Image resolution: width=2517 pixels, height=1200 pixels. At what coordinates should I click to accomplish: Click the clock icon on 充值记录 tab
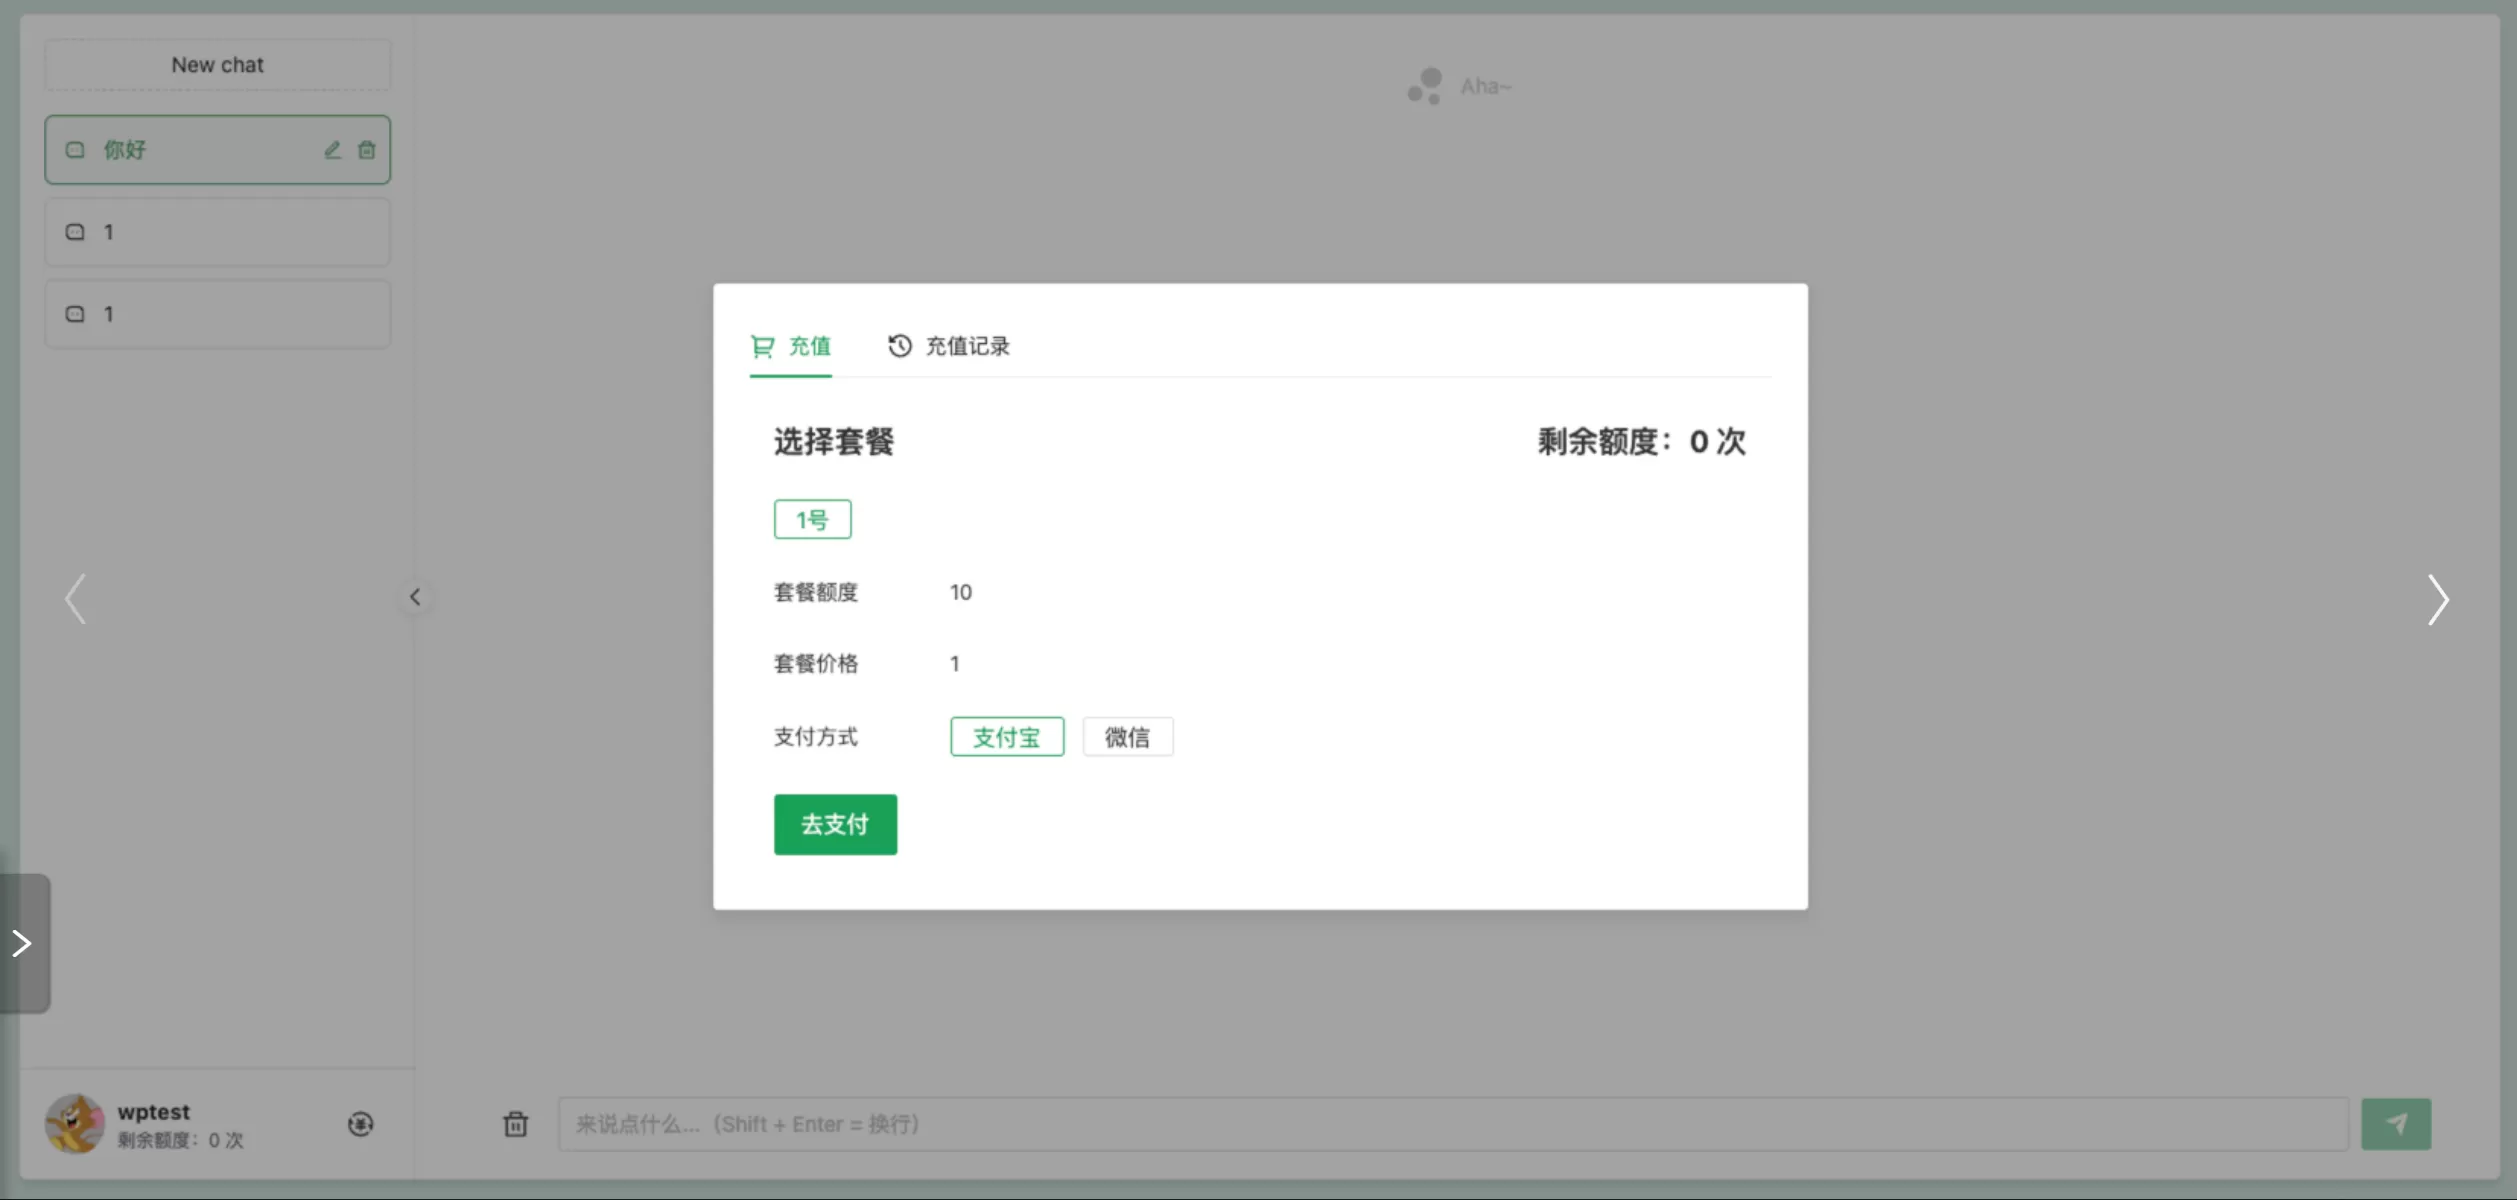(x=899, y=346)
